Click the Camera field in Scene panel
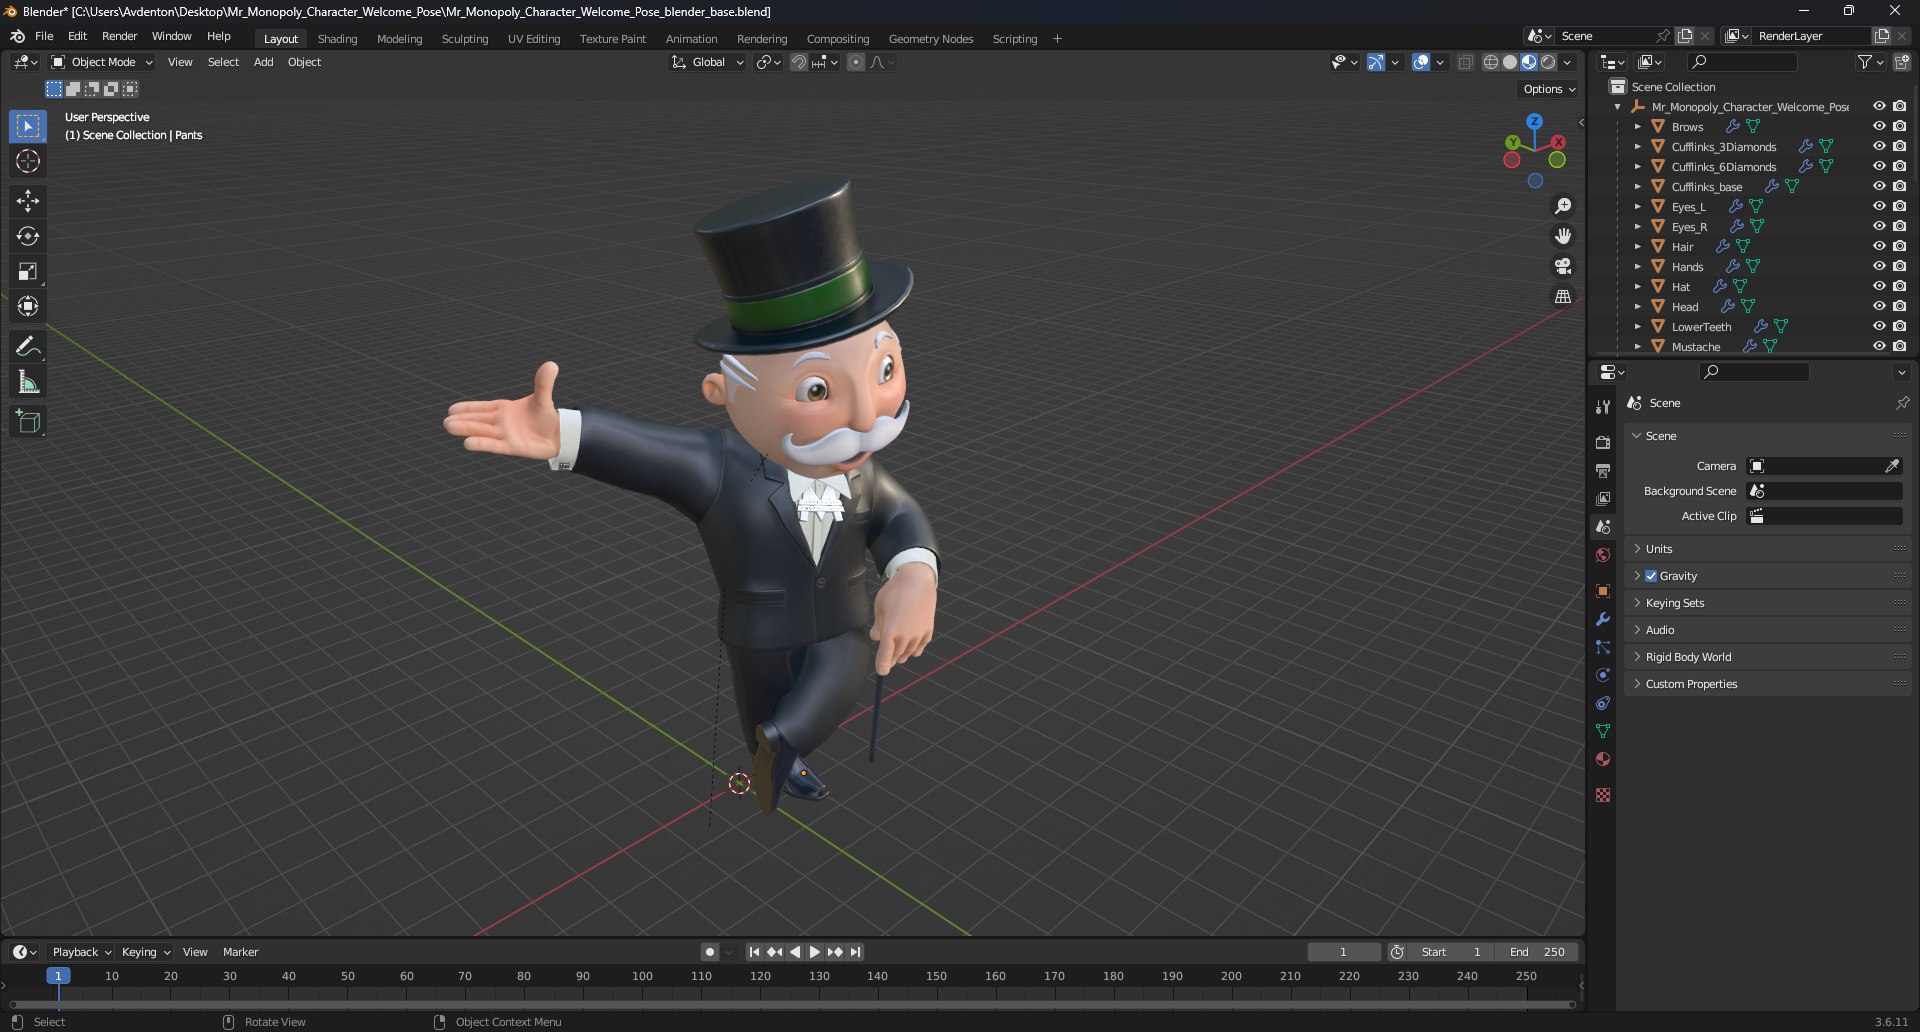This screenshot has width=1920, height=1032. pos(1824,466)
